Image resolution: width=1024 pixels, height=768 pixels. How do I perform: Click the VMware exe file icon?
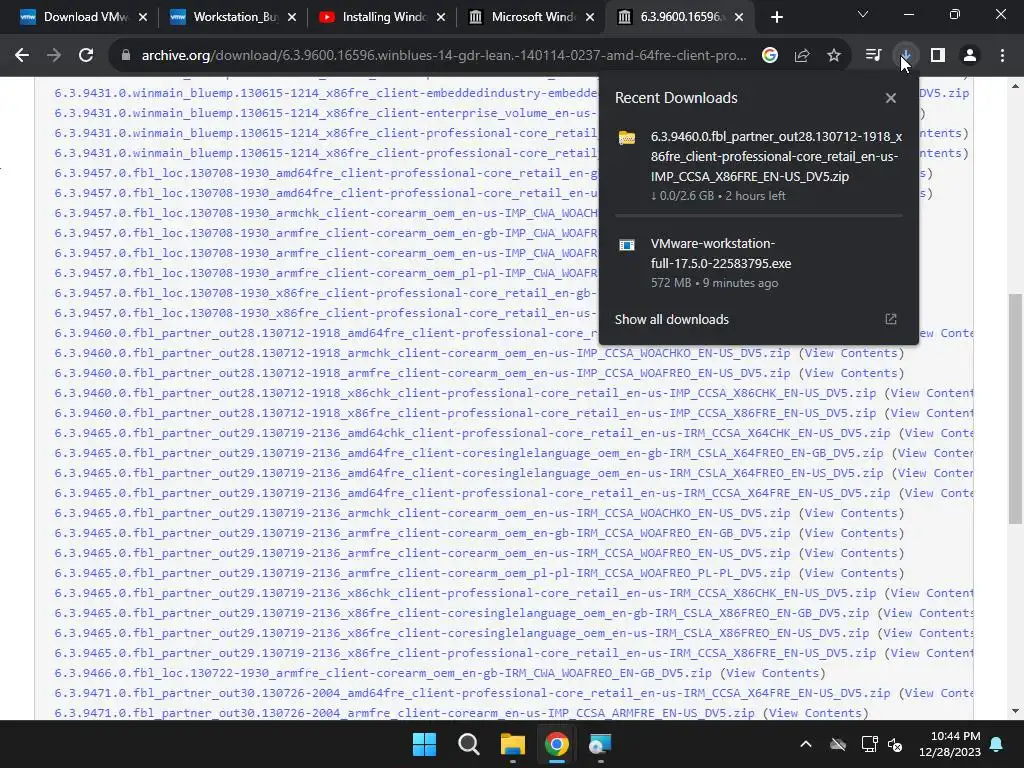coord(627,245)
